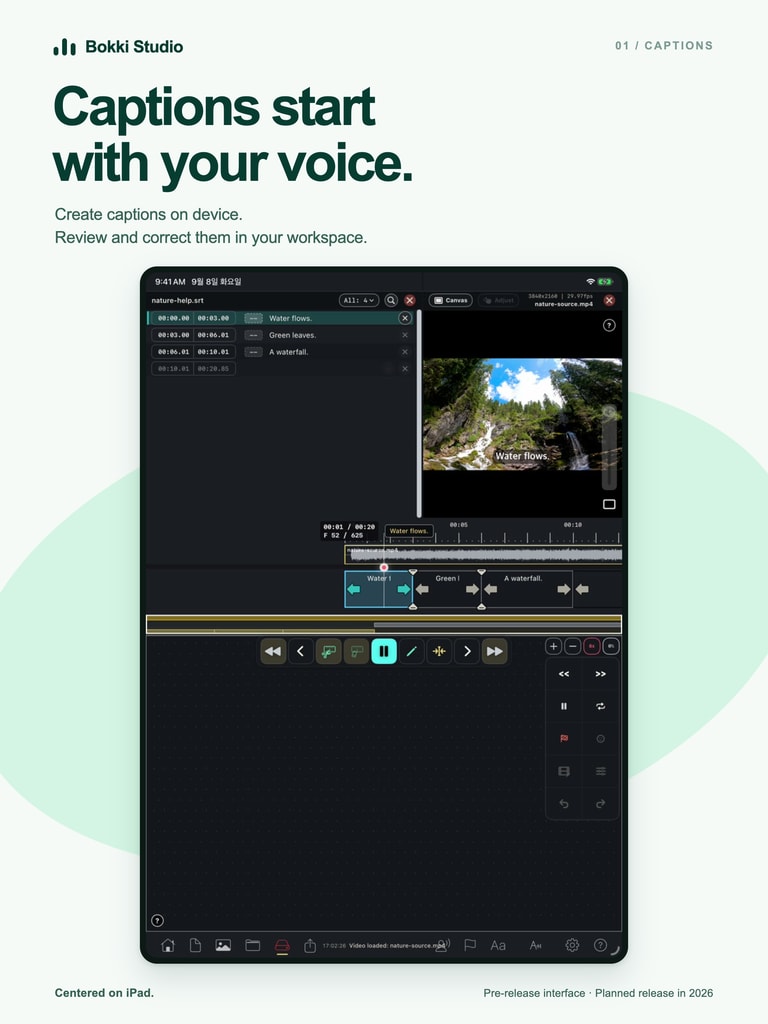Click the pause button in the side panel
Screen dimensions: 768x1024
564,706
